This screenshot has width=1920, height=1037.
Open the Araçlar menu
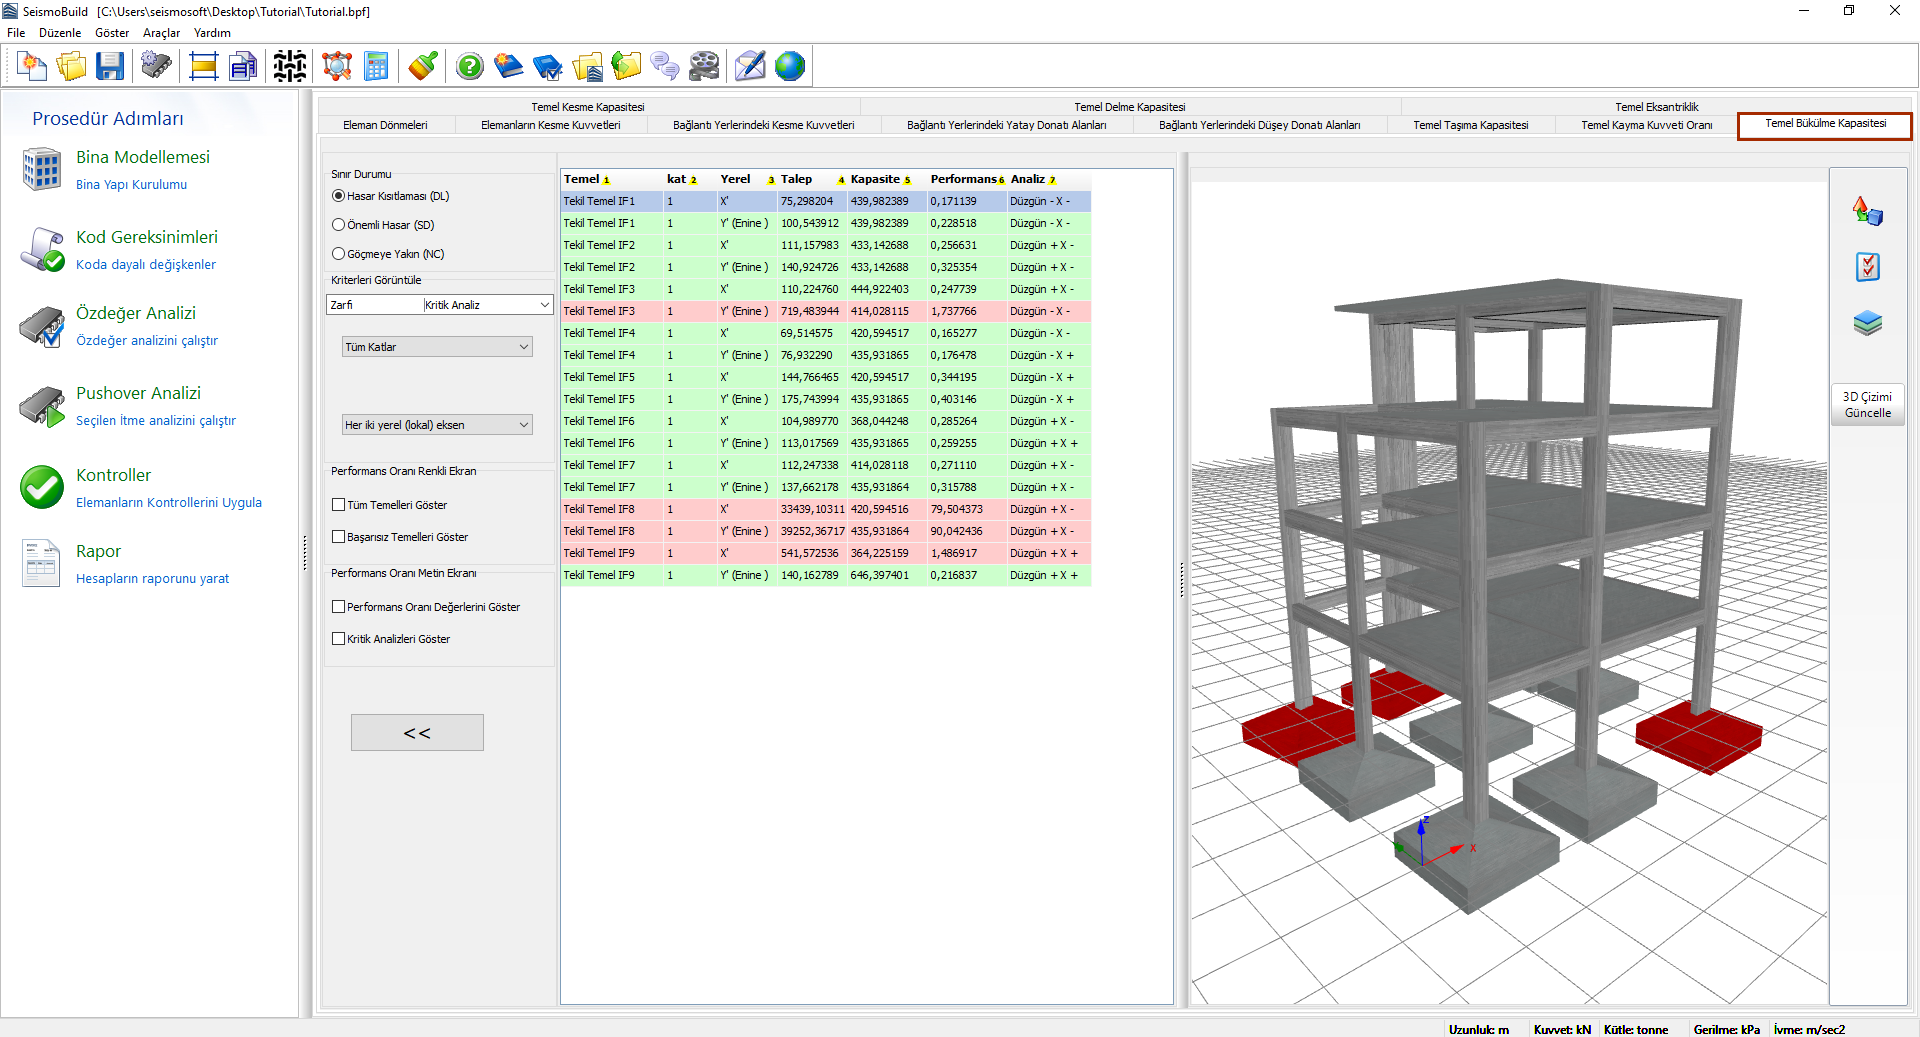pos(161,33)
